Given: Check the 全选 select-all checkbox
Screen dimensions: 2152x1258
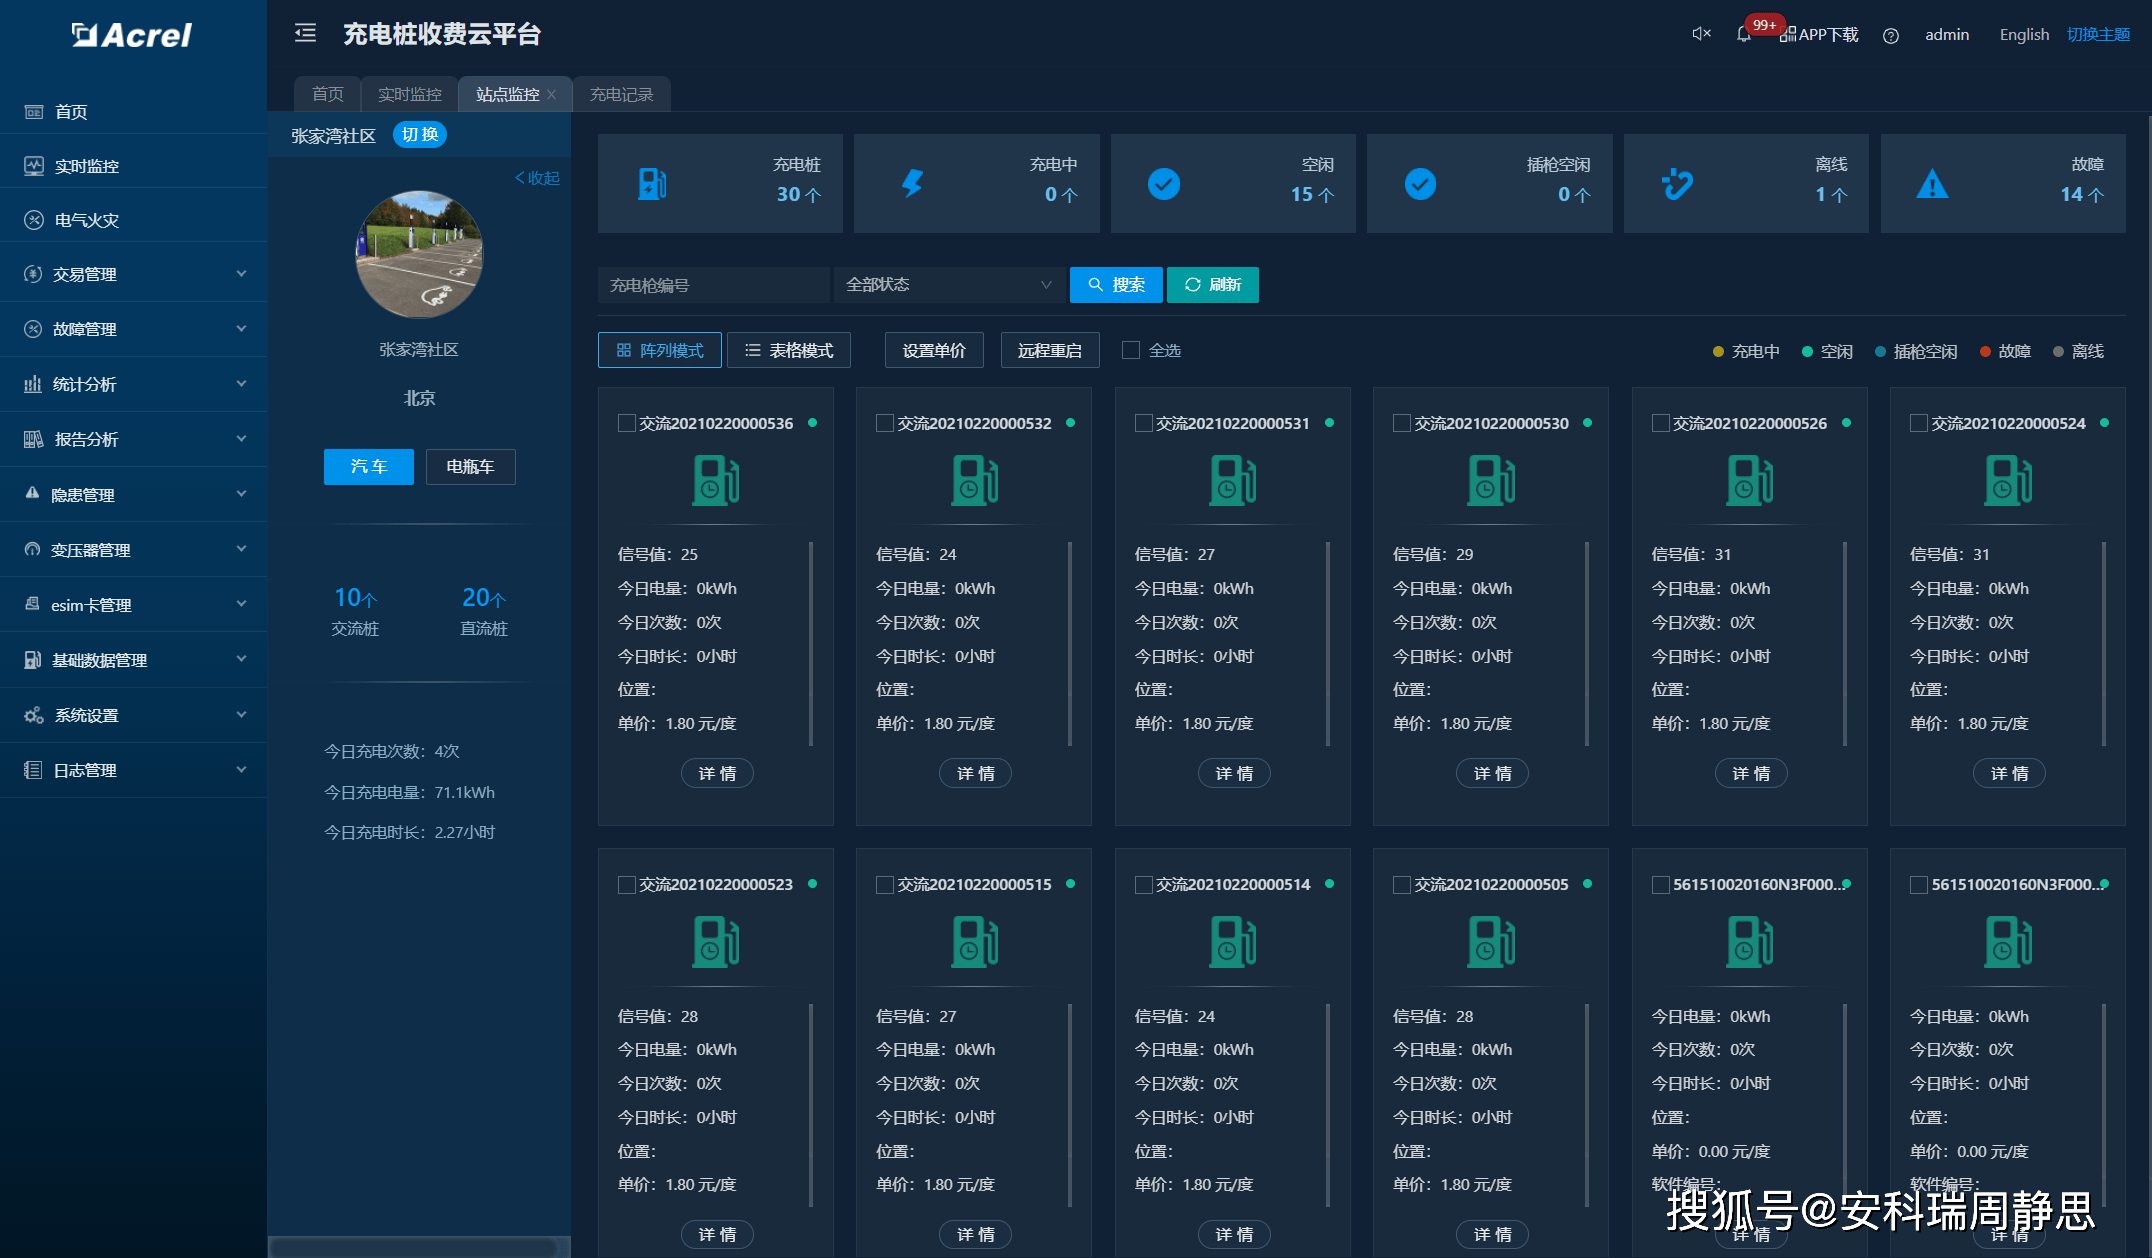Looking at the screenshot, I should tap(1131, 350).
